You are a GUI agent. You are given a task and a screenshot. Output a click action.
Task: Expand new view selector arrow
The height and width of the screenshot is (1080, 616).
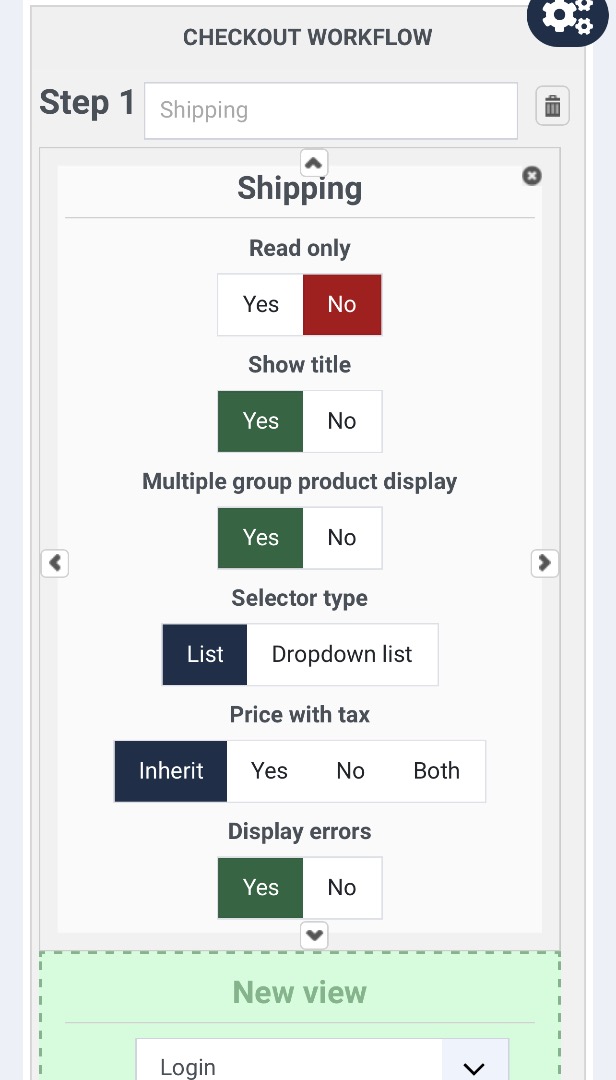(474, 1066)
